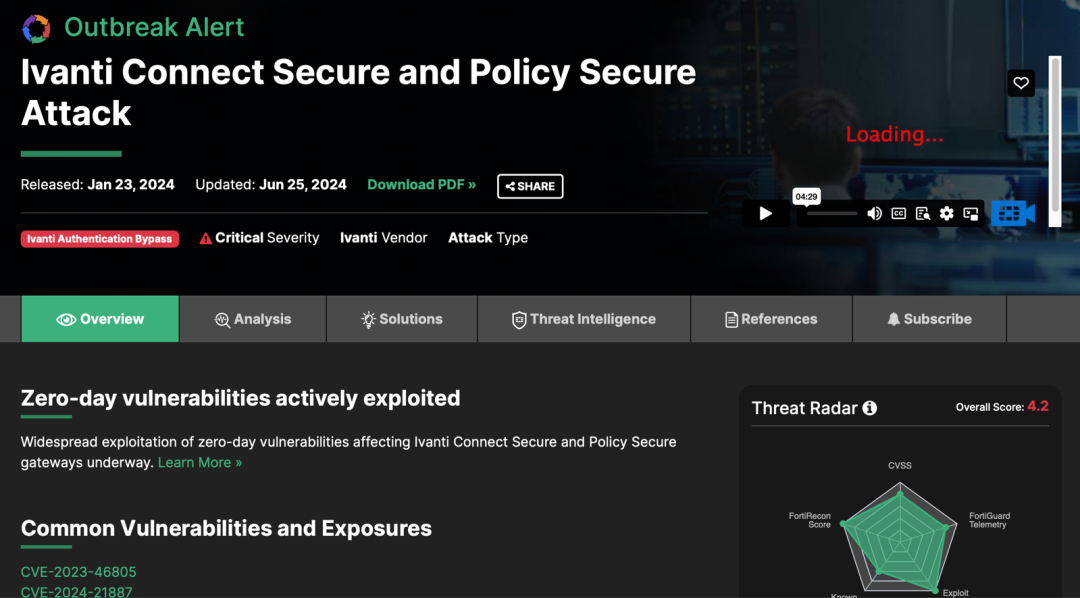1080x598 pixels.
Task: Click the Ivanti Authentication Bypass tag
Action: [100, 238]
